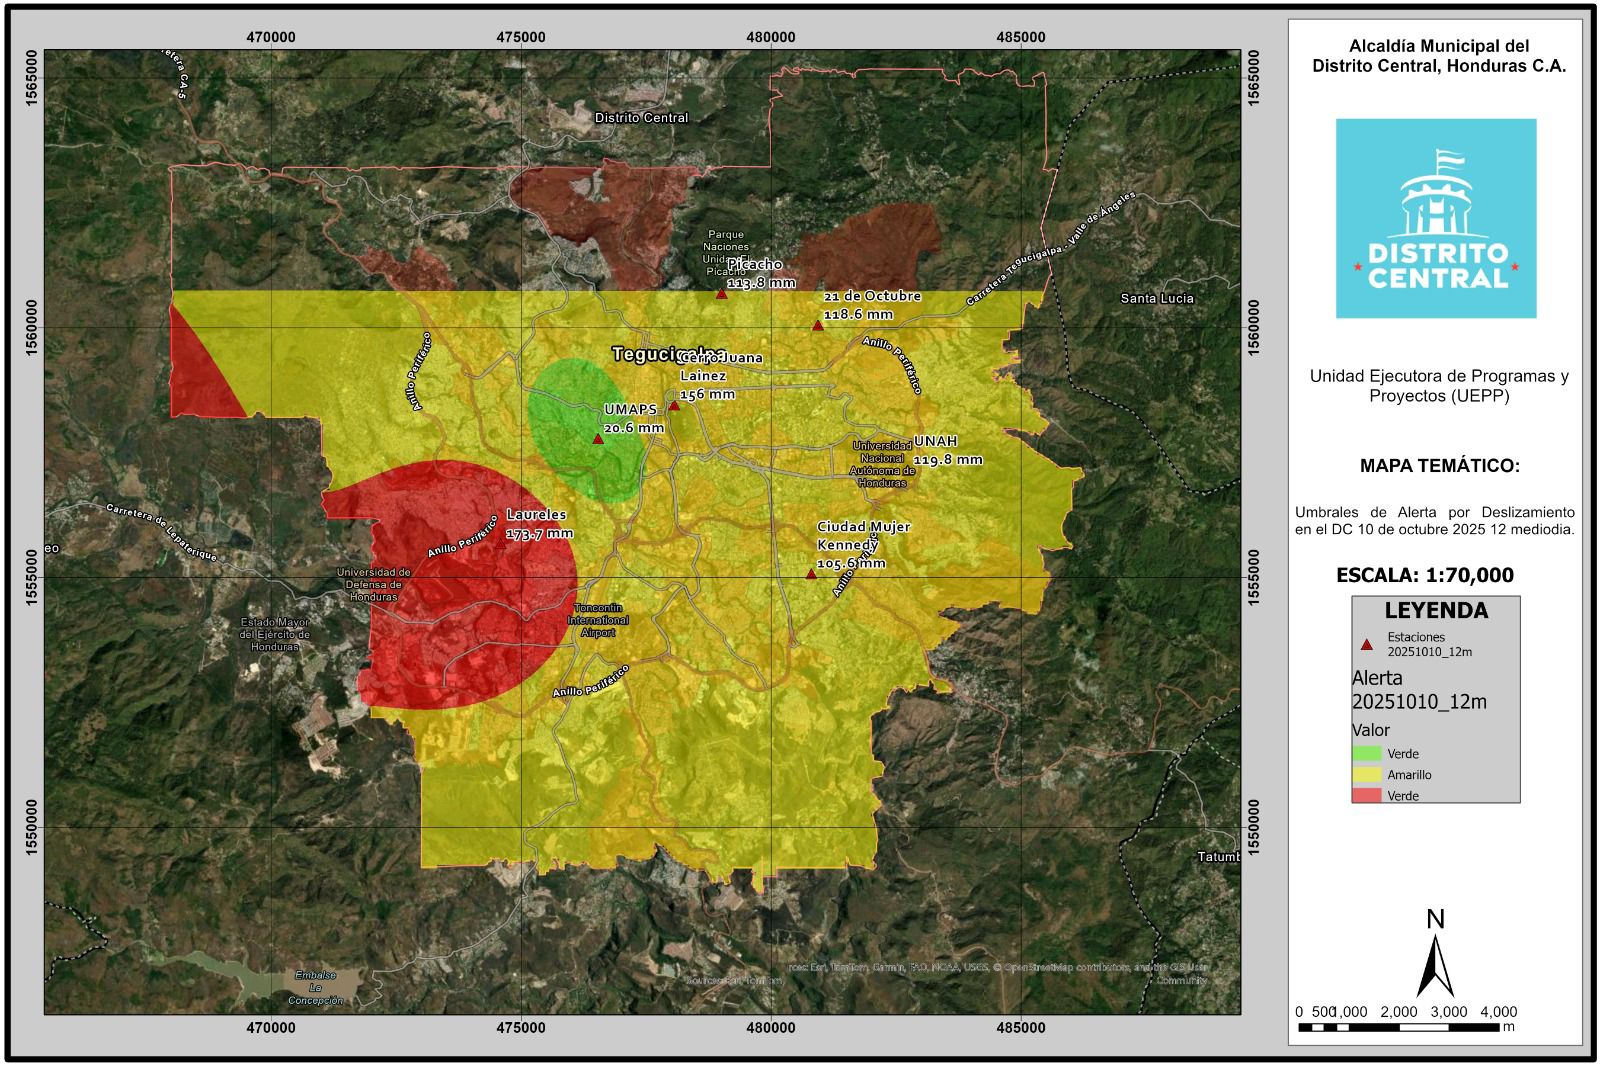Select the green swatch in the legend
Screen dimensions: 1600x1066
point(1366,754)
